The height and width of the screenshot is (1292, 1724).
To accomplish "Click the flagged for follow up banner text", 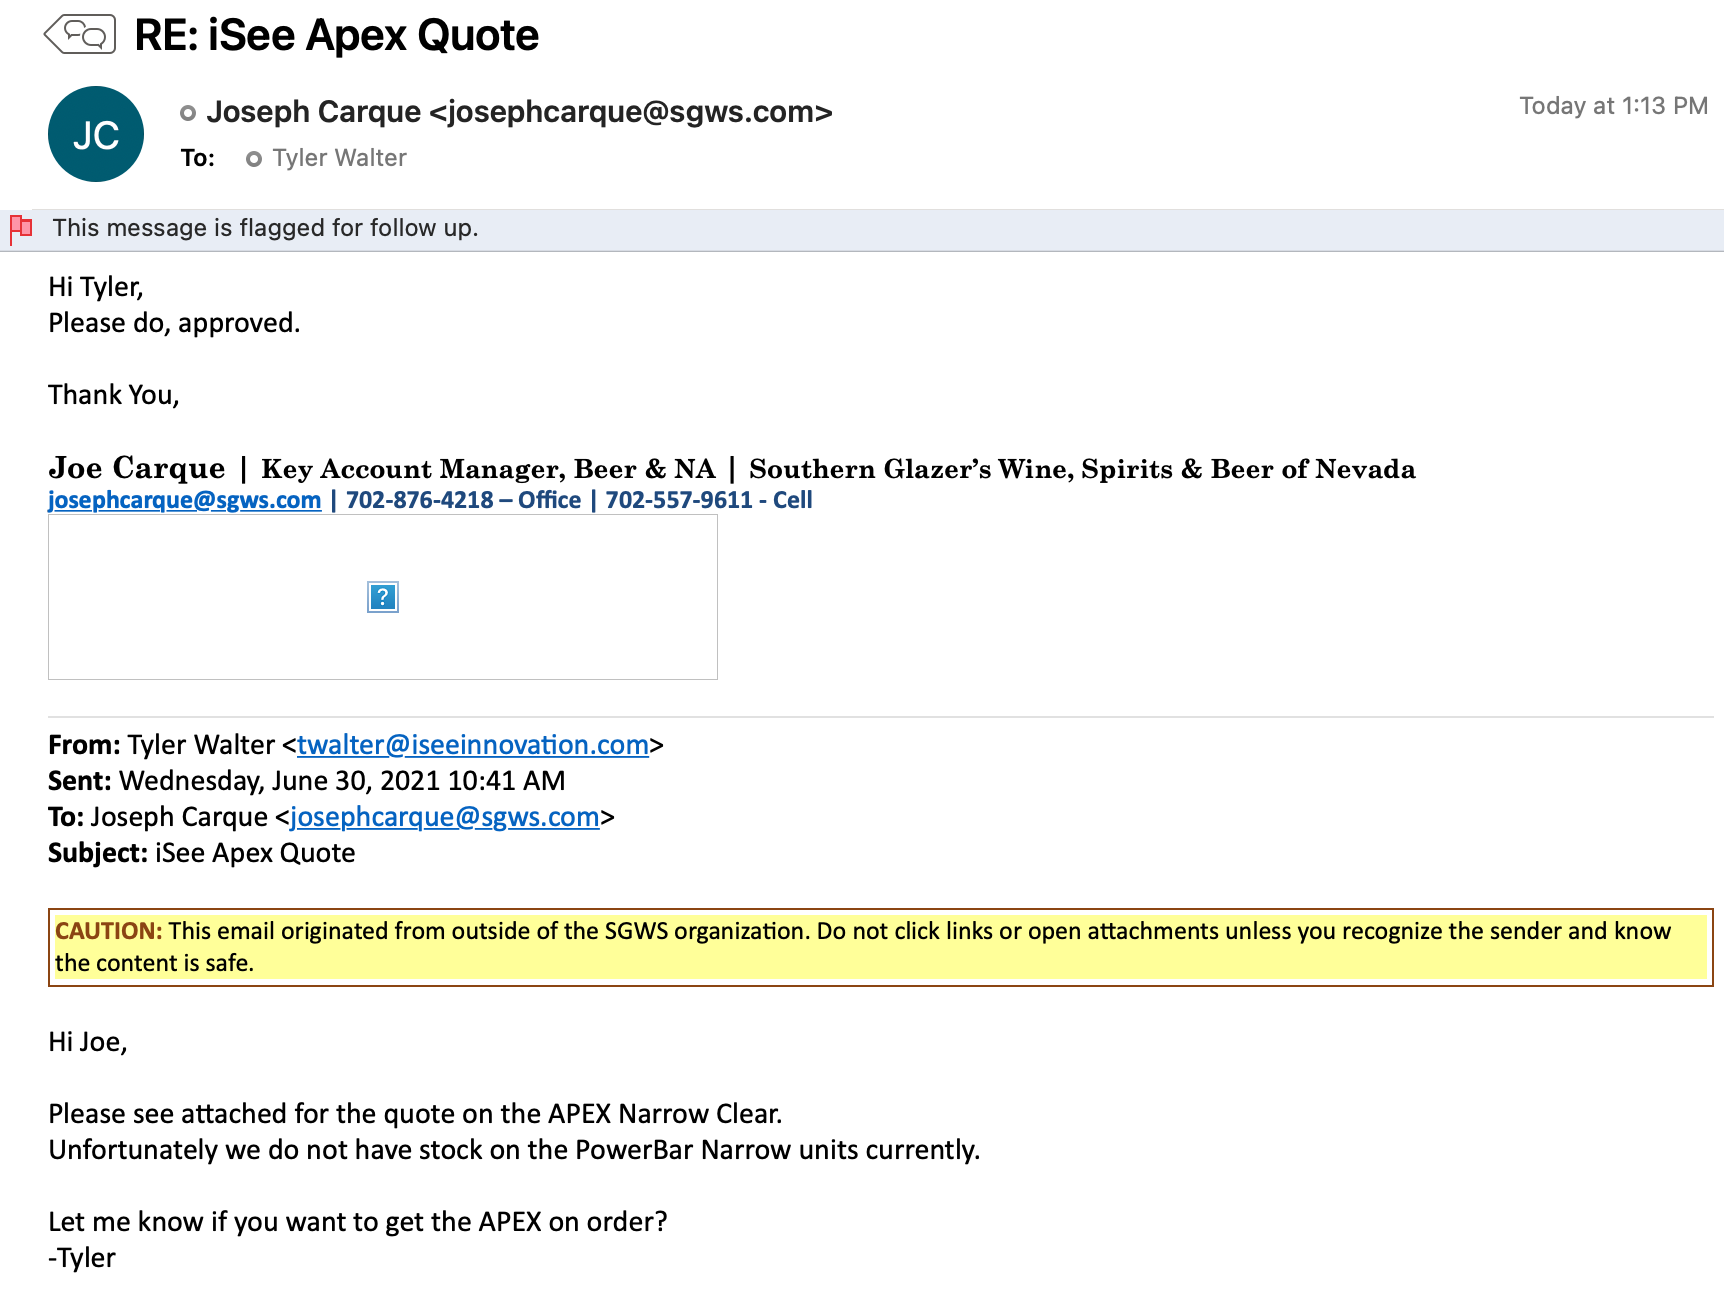I will [265, 228].
